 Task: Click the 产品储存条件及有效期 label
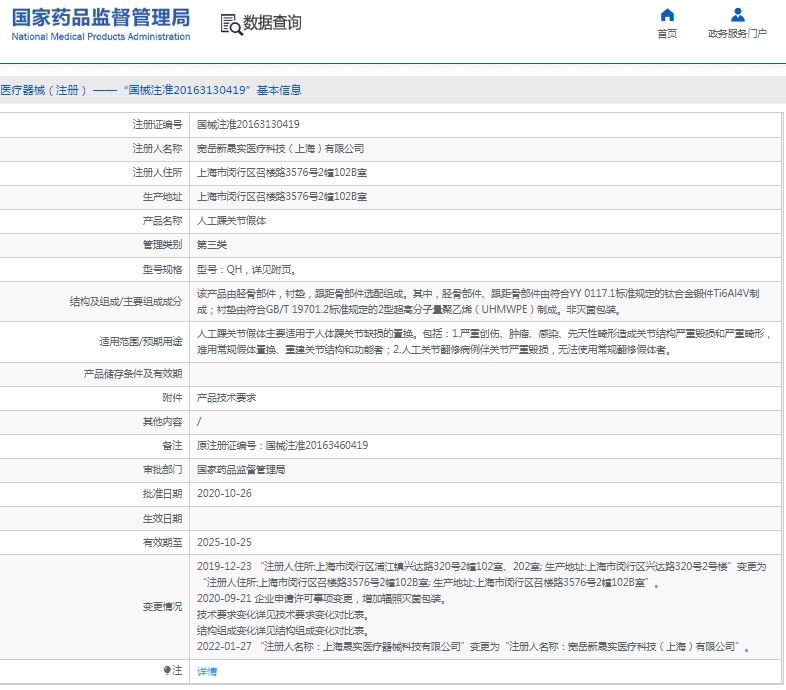click(x=133, y=374)
